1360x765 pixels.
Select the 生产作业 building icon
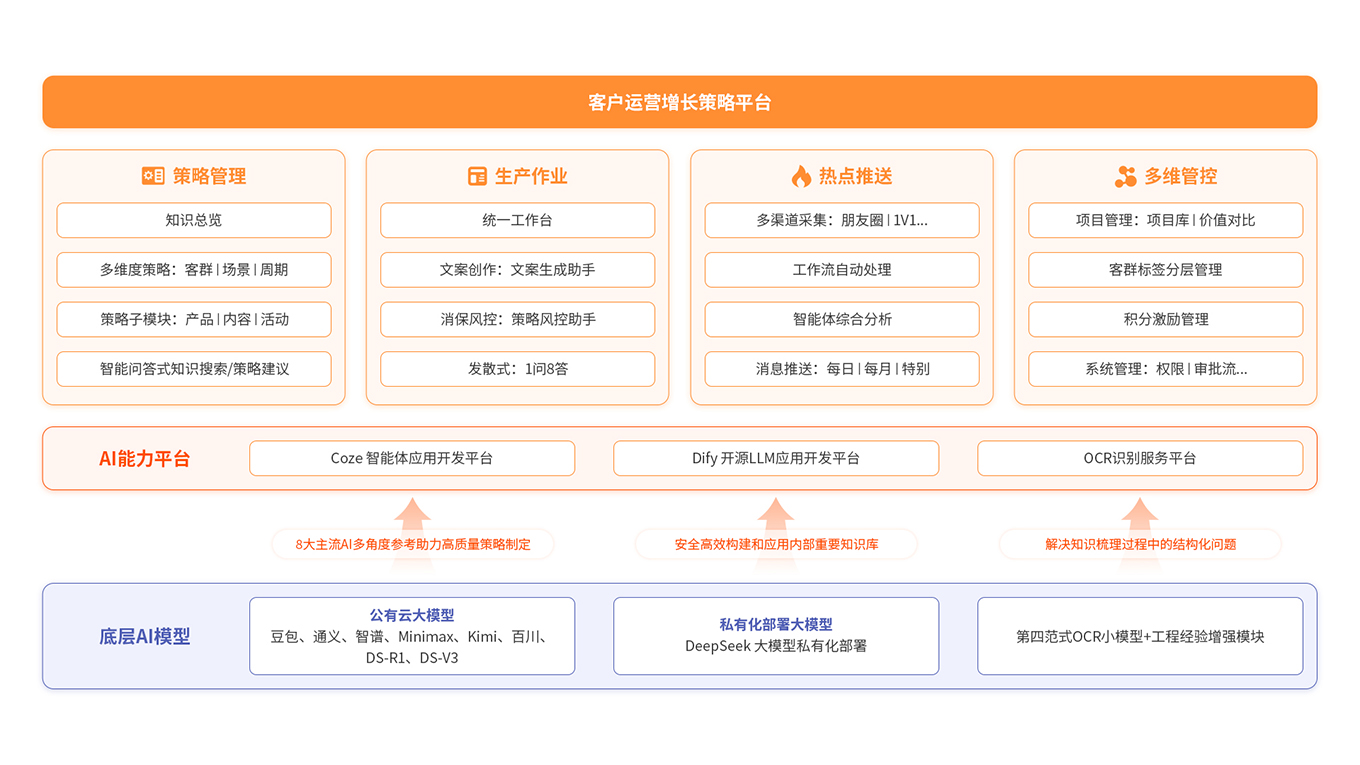coord(475,175)
